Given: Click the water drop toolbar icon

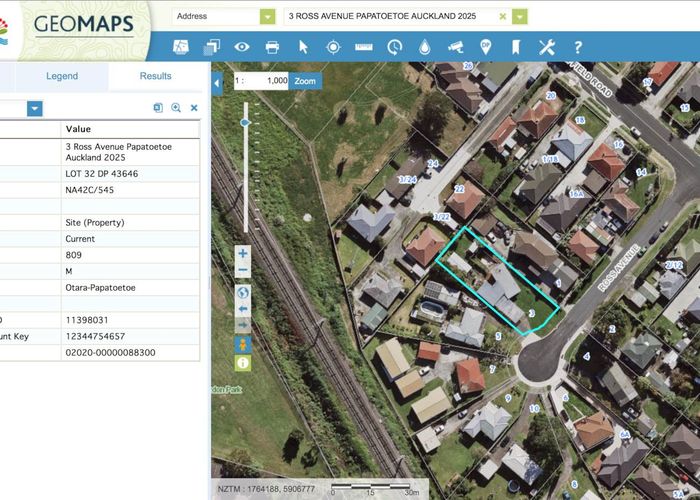Looking at the screenshot, I should [425, 47].
